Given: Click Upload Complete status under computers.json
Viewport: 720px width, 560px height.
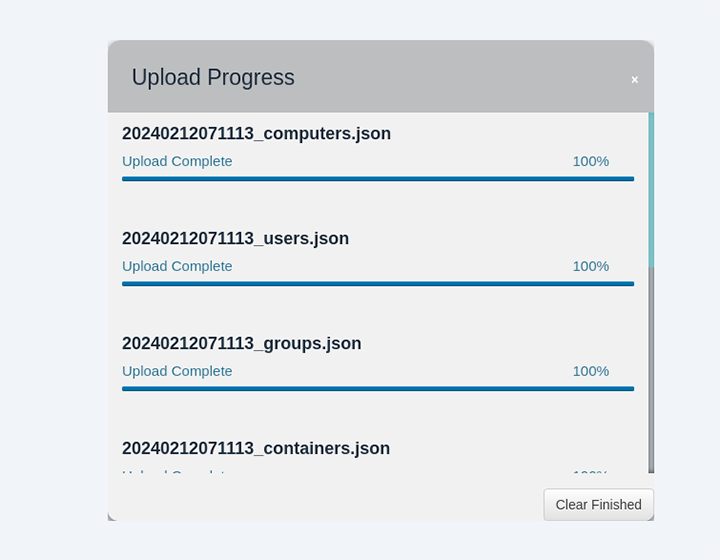Looking at the screenshot, I should coord(177,162).
